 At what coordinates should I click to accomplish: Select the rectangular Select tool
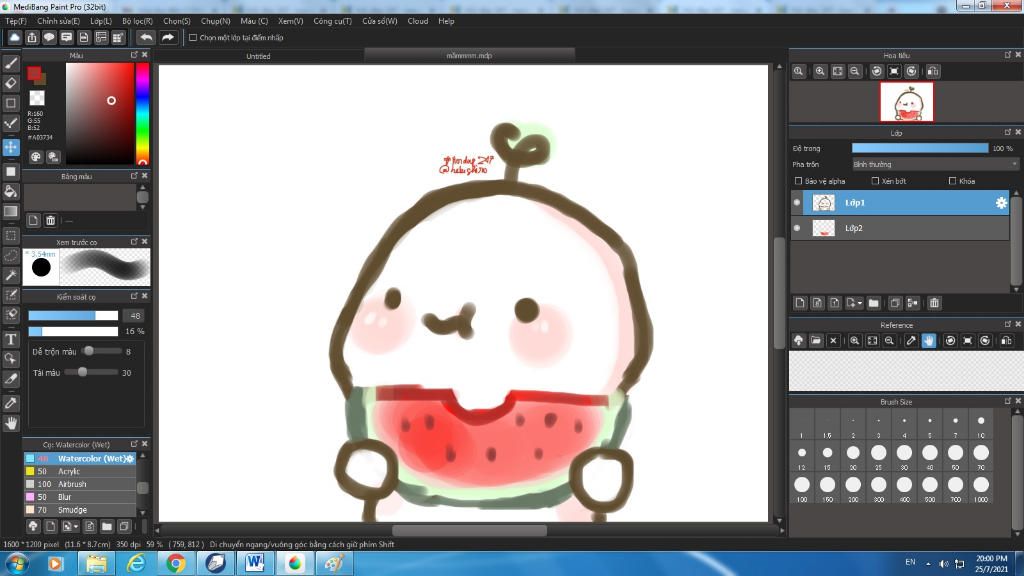[x=11, y=235]
